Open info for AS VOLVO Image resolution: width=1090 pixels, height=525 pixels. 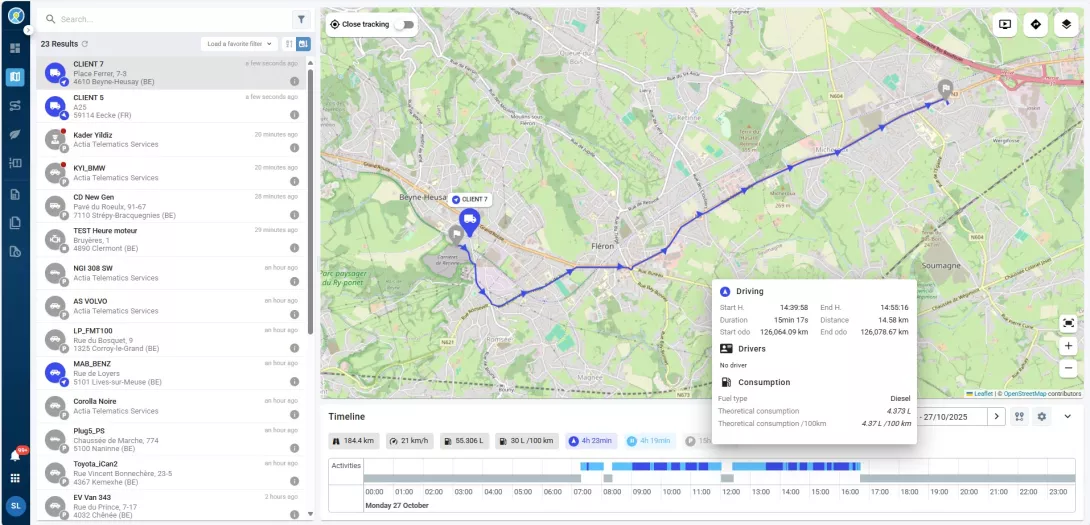click(x=294, y=315)
